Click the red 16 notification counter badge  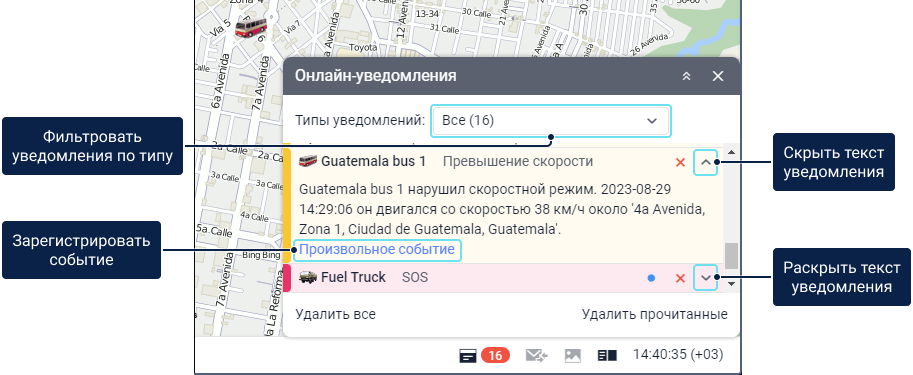[x=496, y=355]
